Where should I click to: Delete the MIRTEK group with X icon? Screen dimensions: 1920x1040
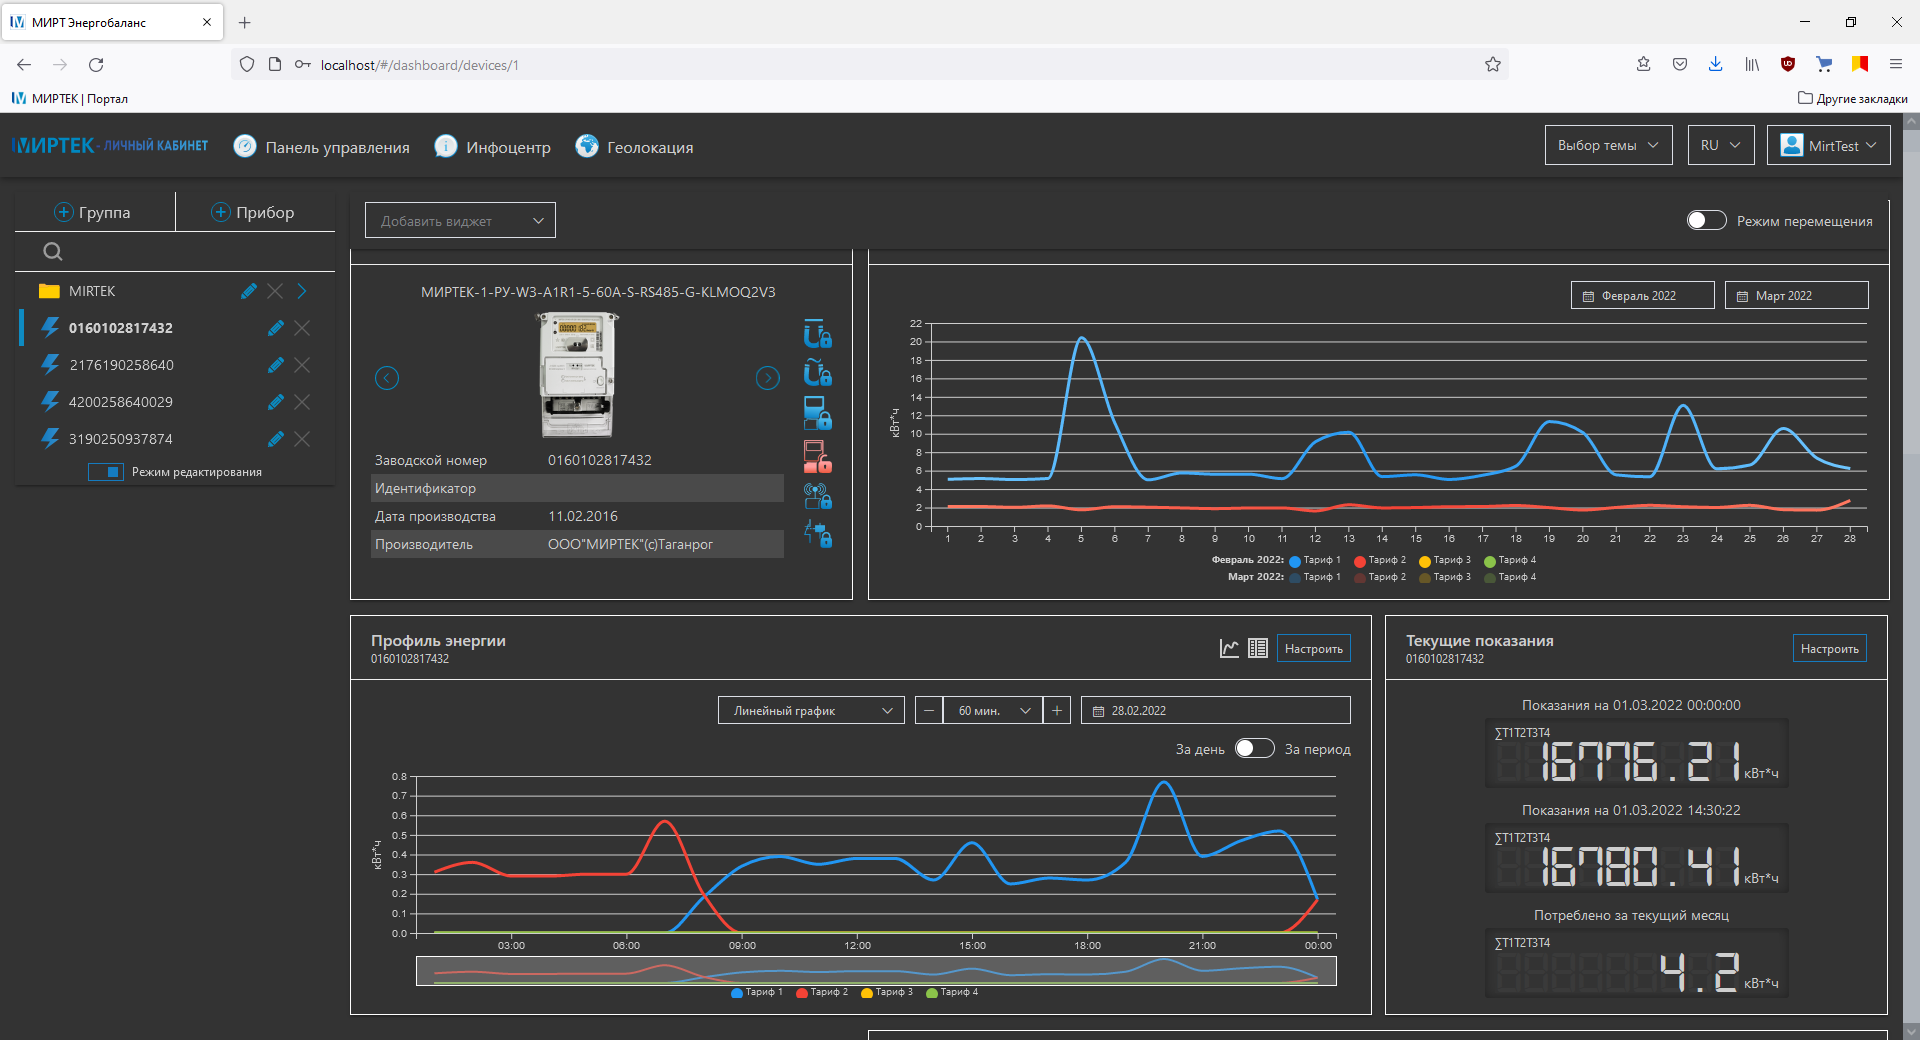point(275,291)
